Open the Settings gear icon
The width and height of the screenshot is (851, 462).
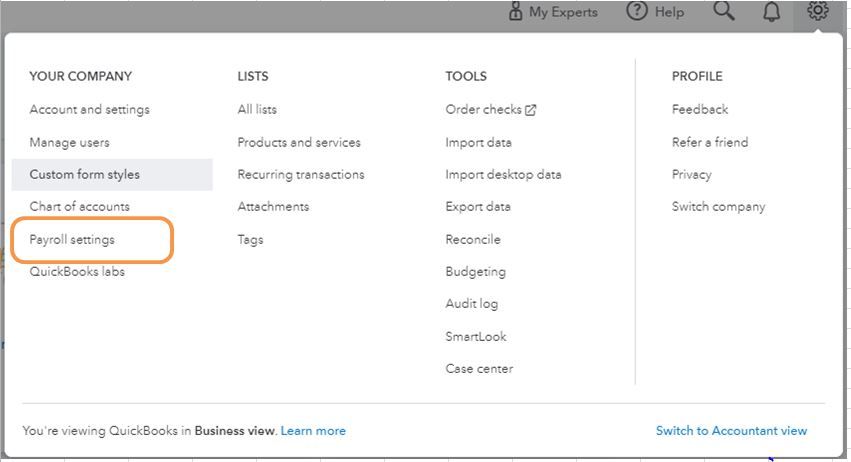(x=817, y=10)
